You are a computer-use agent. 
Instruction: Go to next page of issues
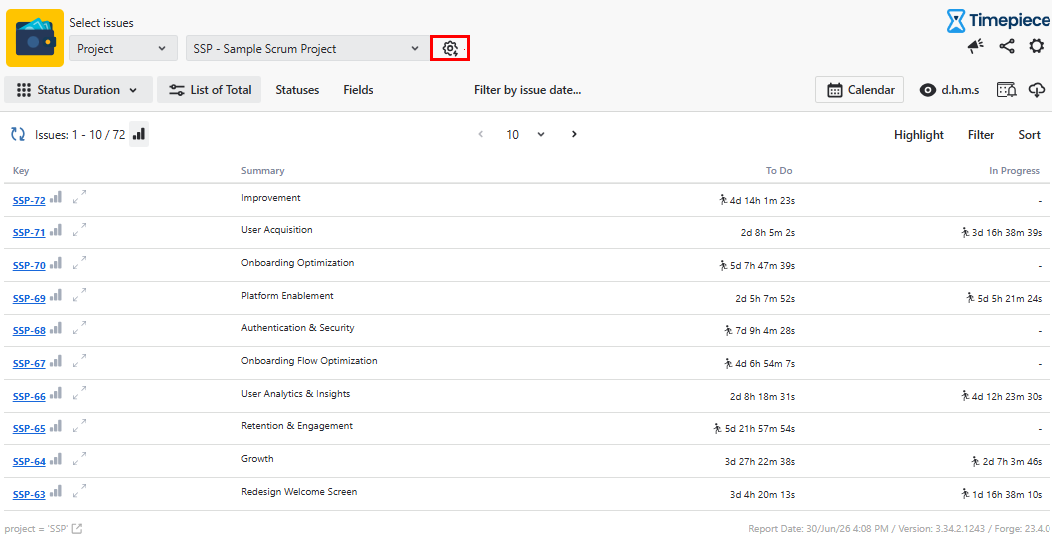coord(574,134)
